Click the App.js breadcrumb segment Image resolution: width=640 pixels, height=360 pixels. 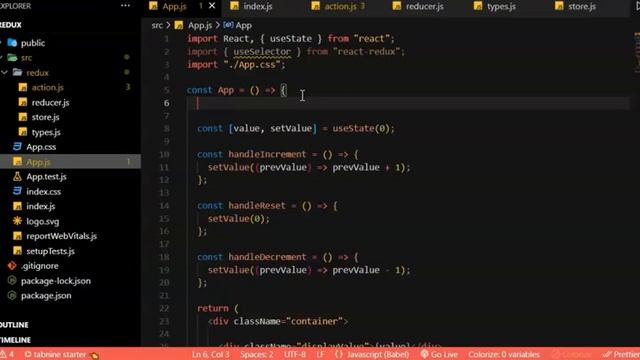click(x=200, y=25)
